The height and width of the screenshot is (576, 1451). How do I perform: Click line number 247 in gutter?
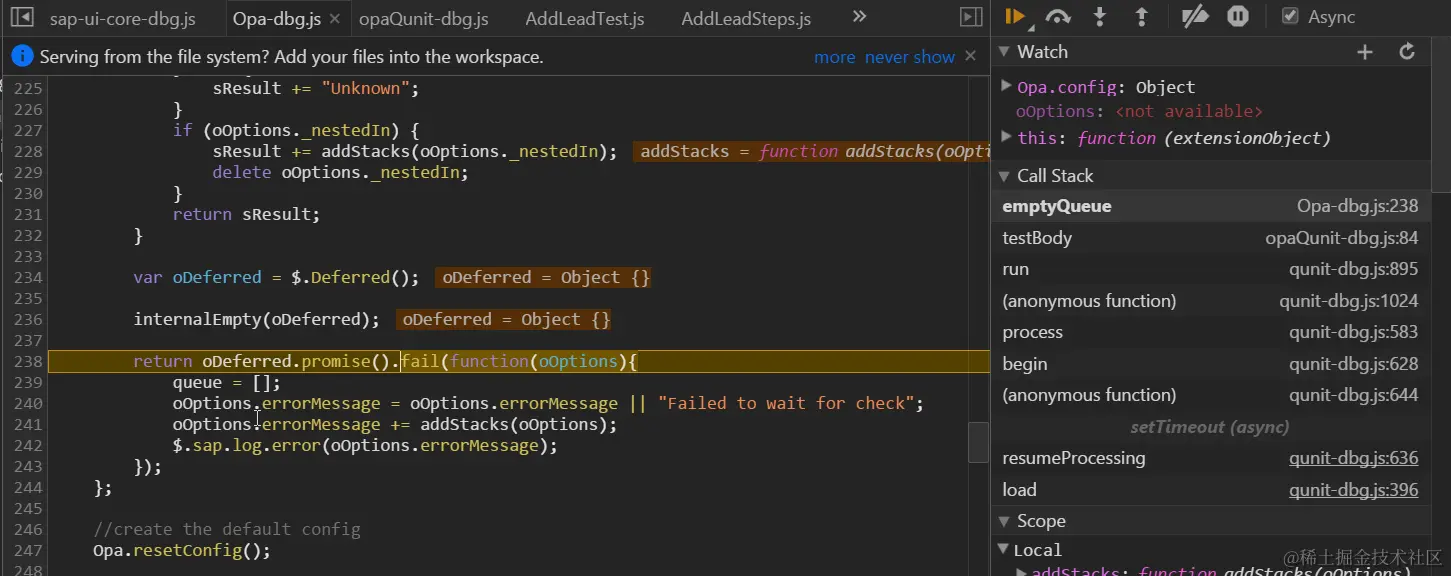(x=27, y=550)
